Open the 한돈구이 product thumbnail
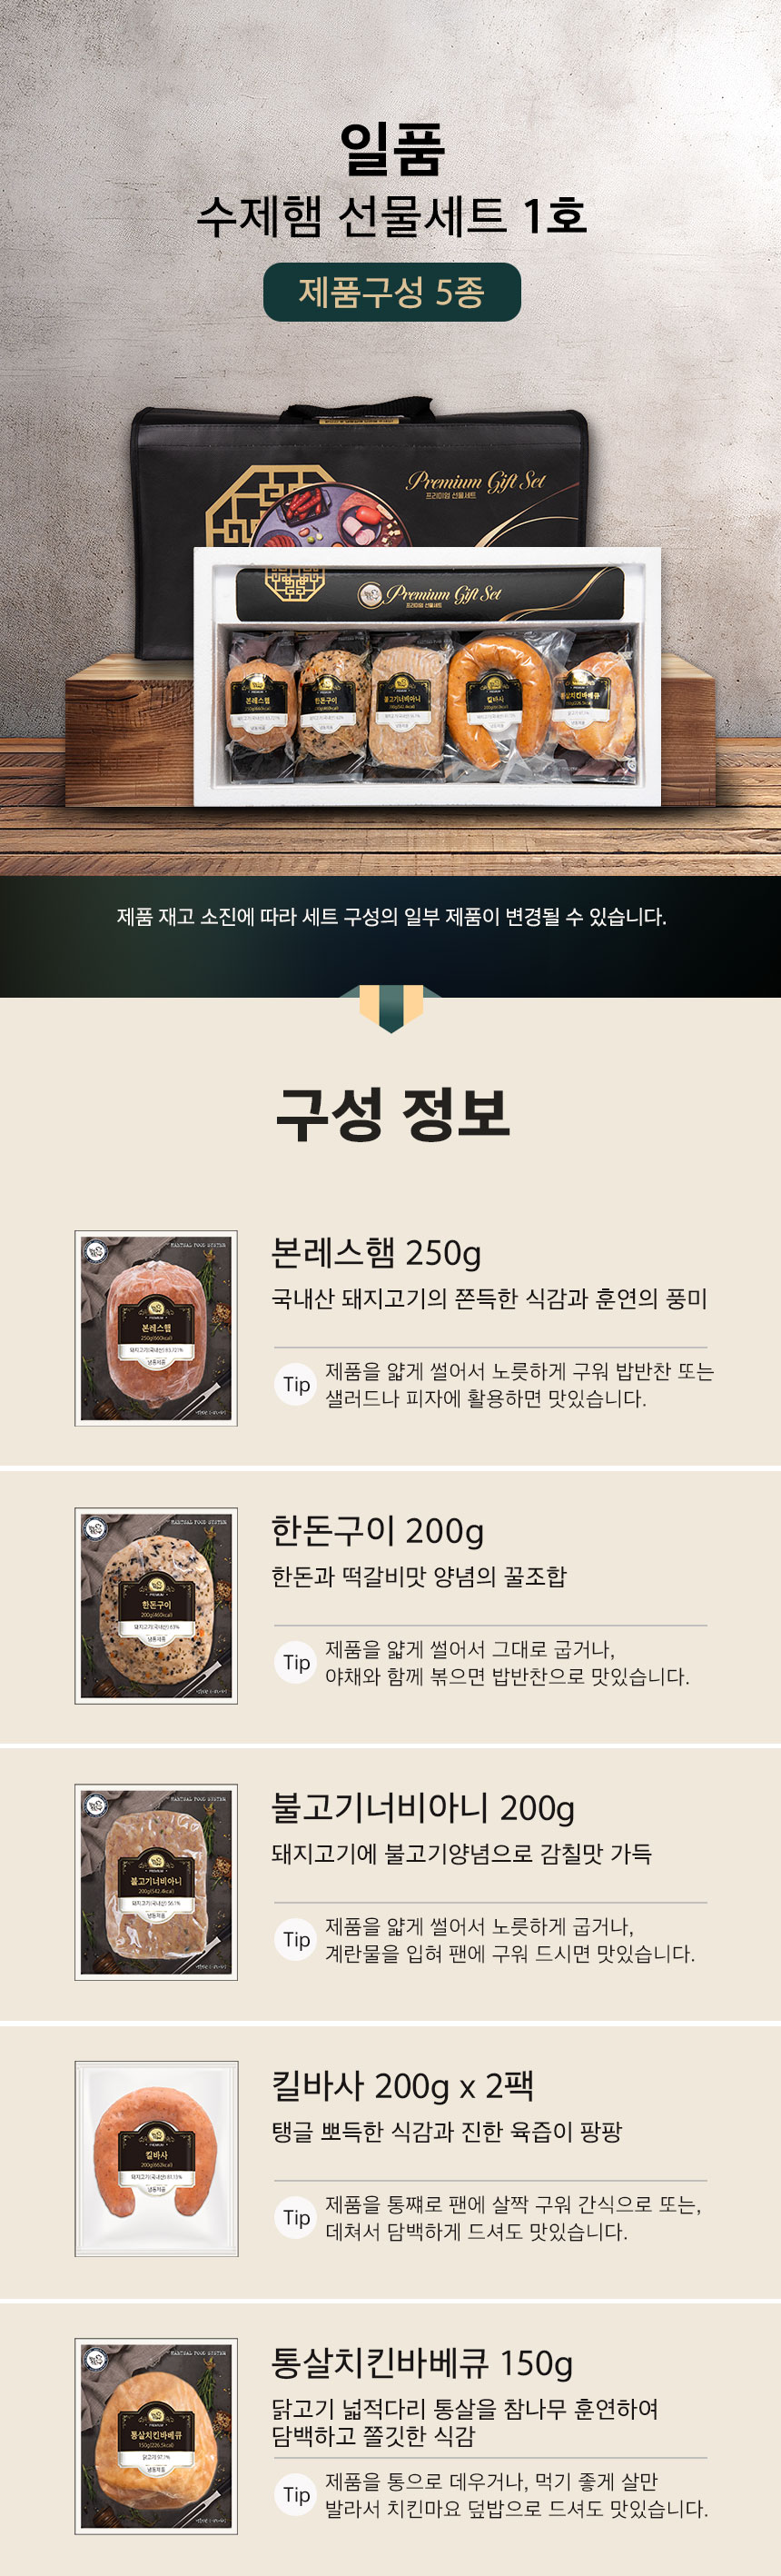Viewport: 781px width, 2576px height. click(x=156, y=1605)
